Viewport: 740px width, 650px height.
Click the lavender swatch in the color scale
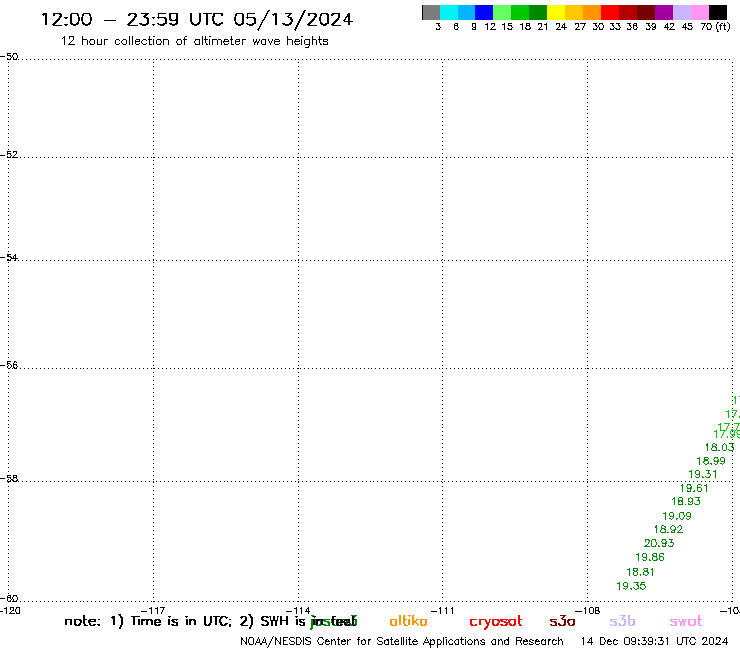click(x=682, y=12)
